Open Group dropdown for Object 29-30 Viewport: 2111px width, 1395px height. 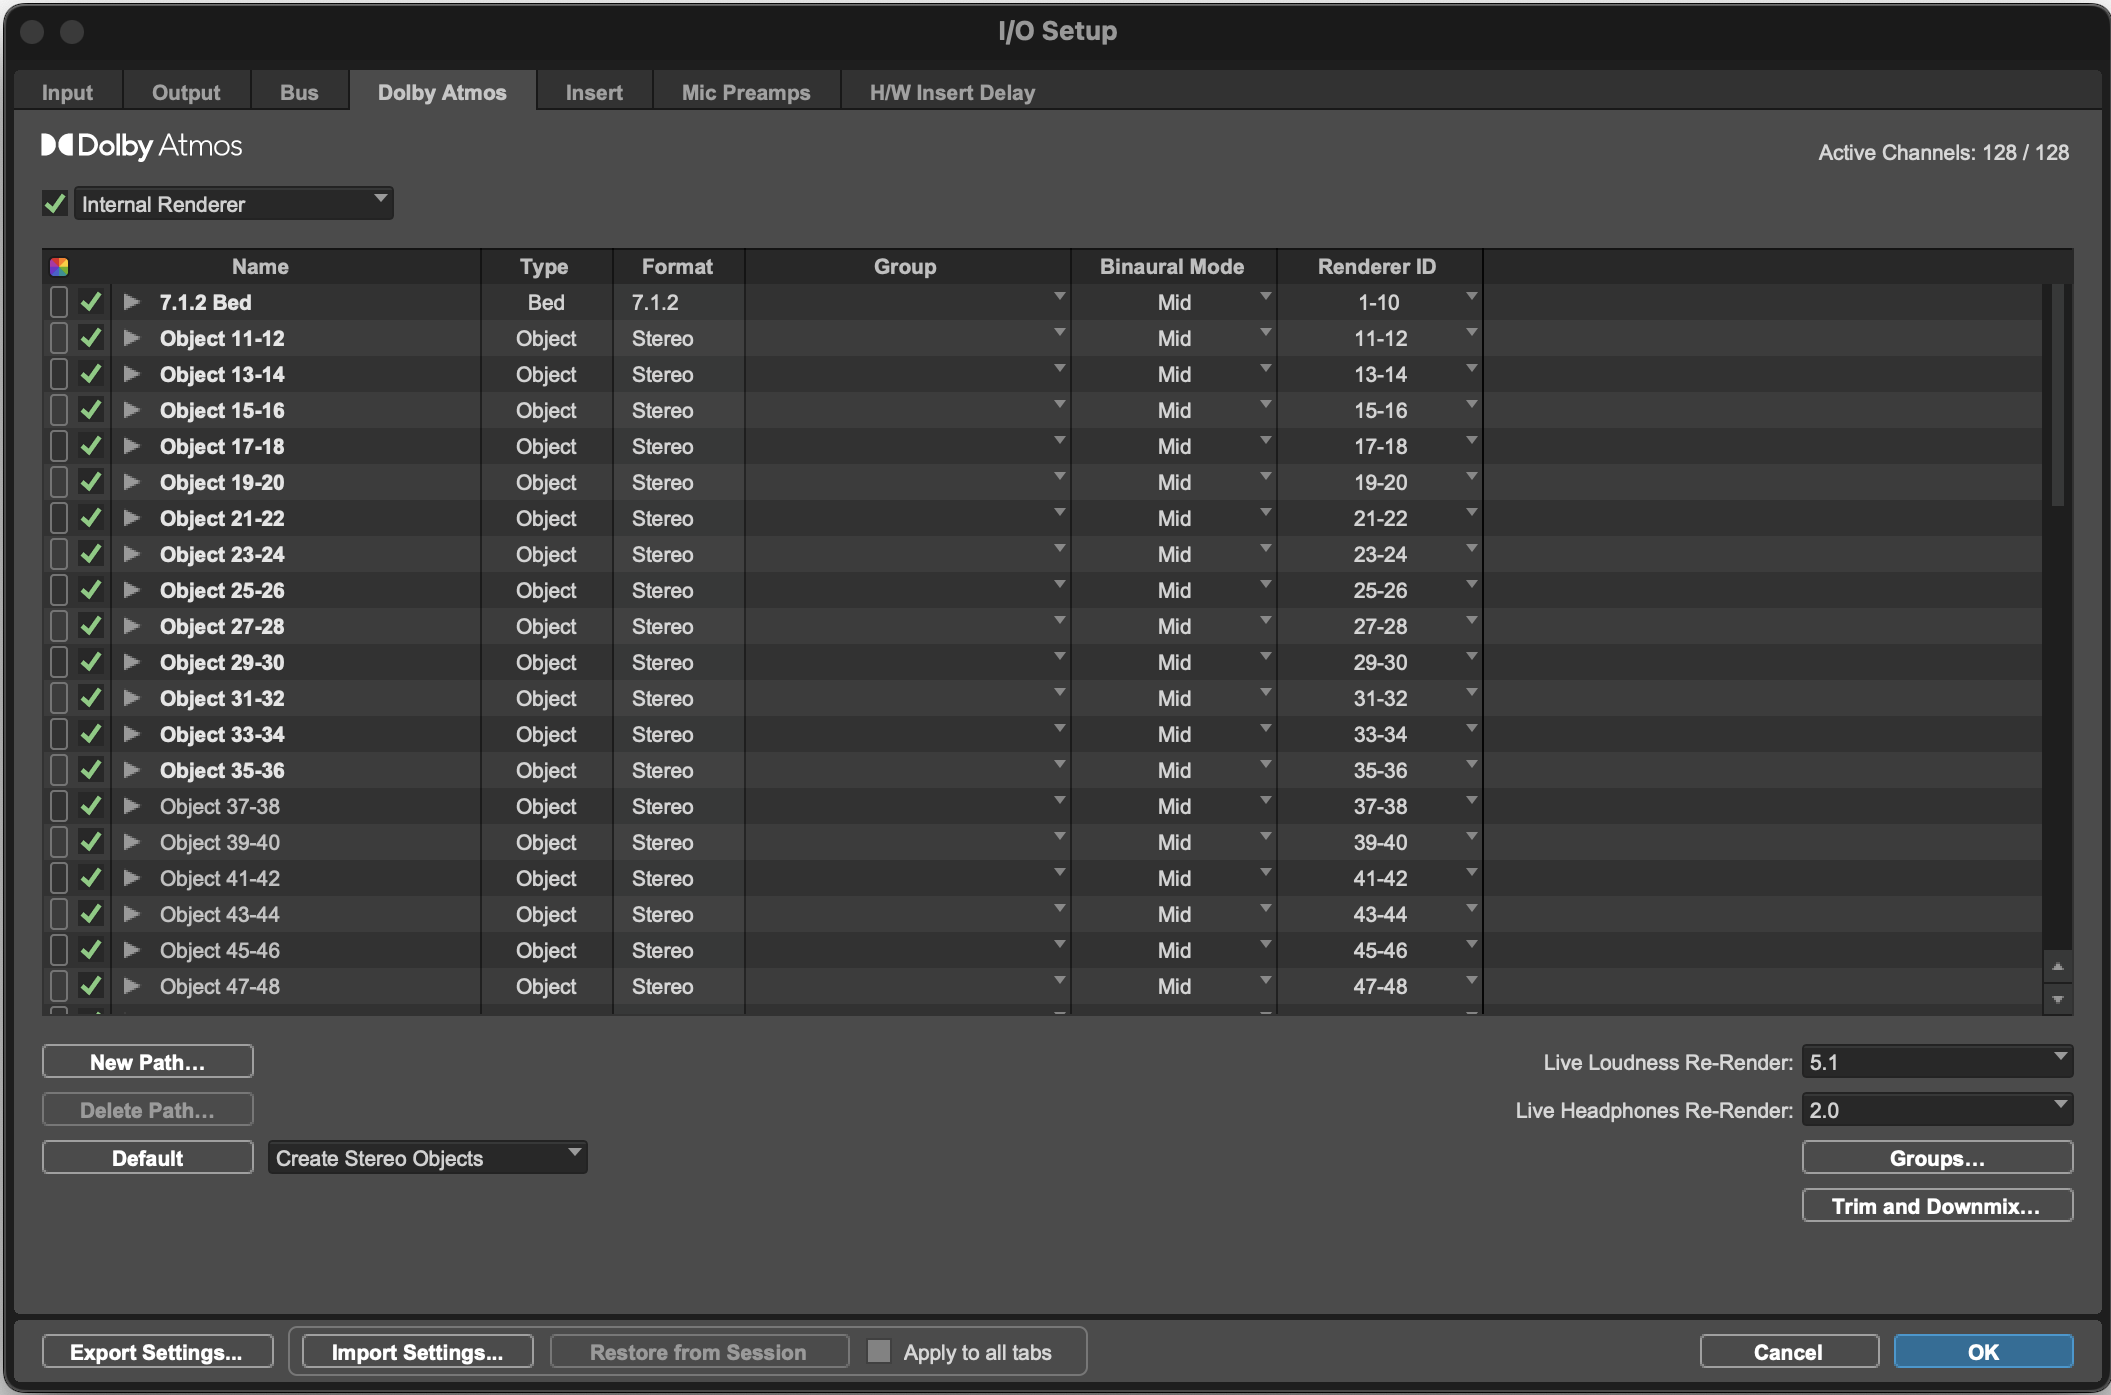pos(1059,657)
